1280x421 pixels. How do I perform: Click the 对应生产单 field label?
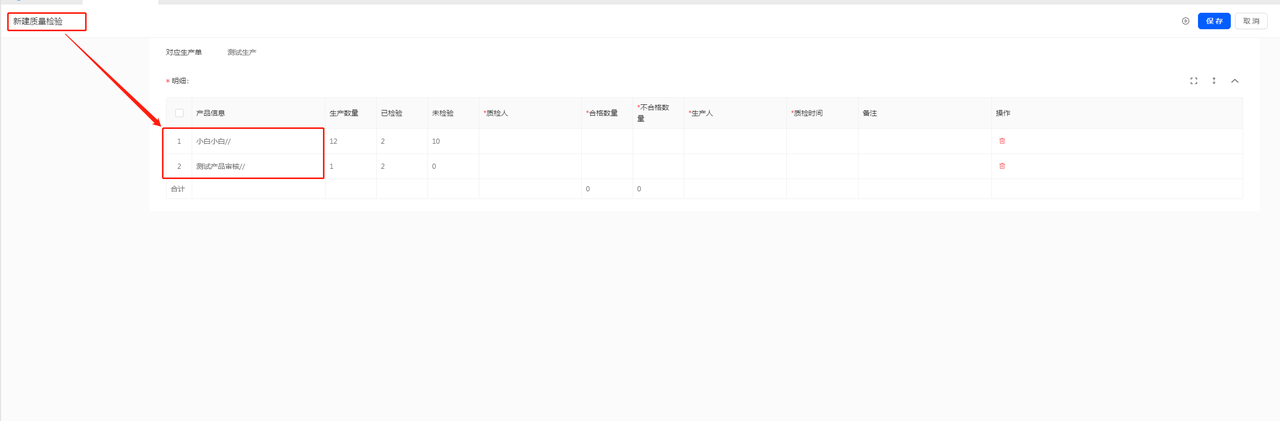coord(184,52)
